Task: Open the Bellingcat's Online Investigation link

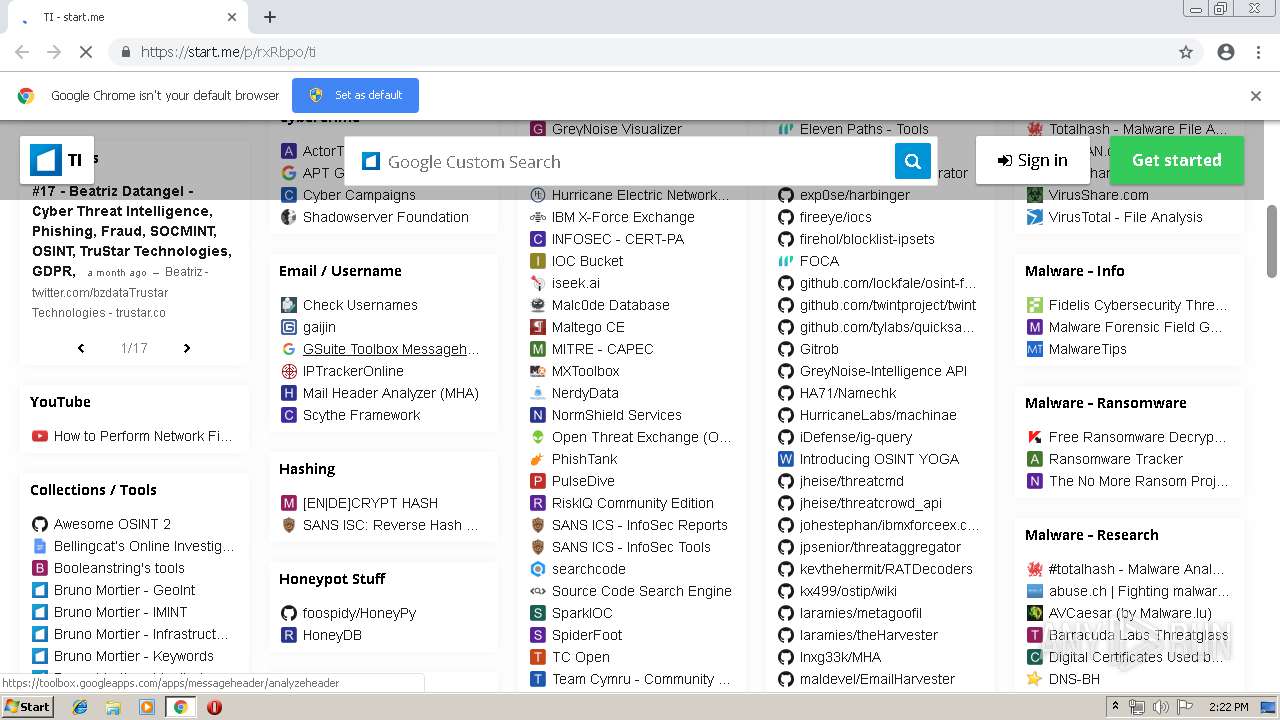Action: tap(144, 546)
